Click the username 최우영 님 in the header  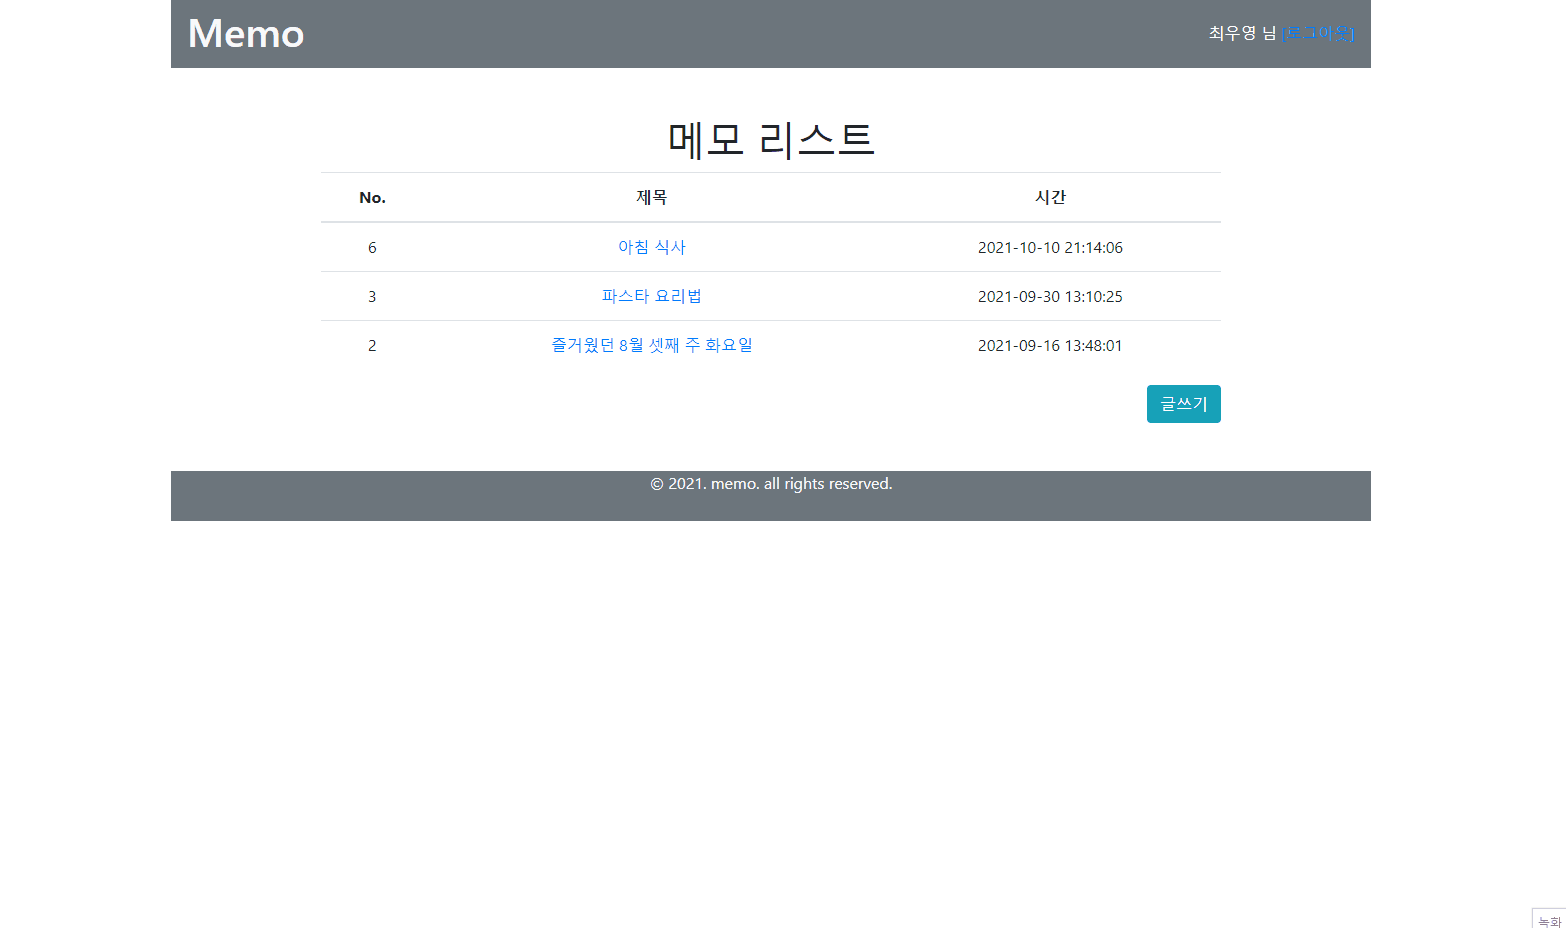pyautogui.click(x=1240, y=33)
